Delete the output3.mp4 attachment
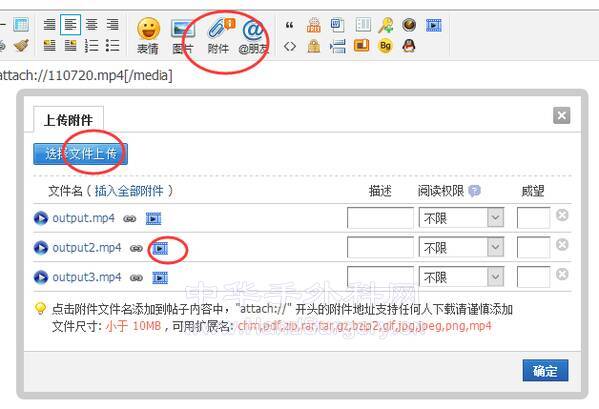599x409 pixels. 562,274
